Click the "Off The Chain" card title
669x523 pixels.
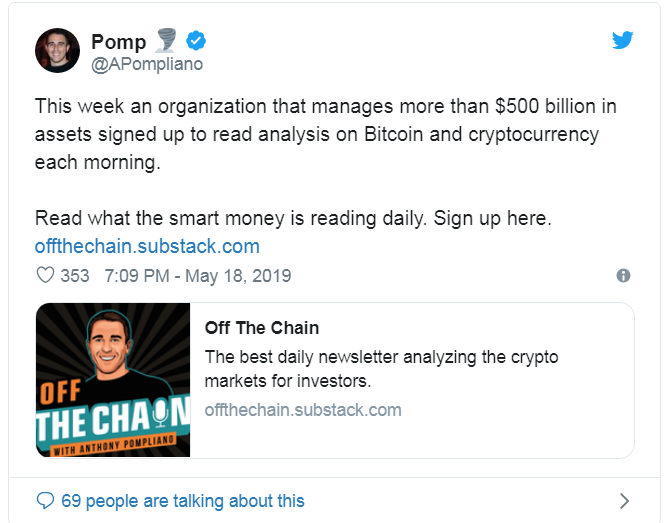pos(261,328)
